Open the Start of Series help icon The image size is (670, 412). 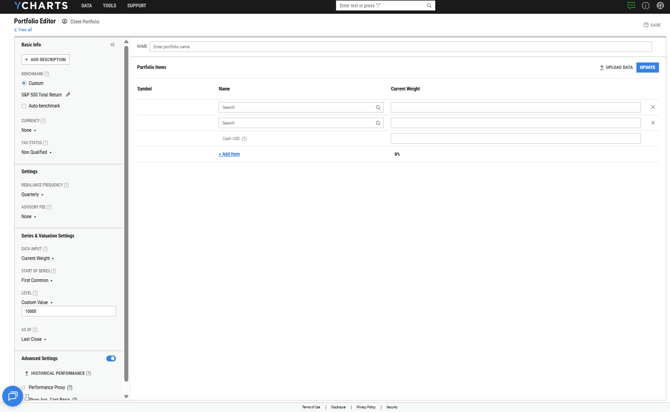click(x=54, y=271)
